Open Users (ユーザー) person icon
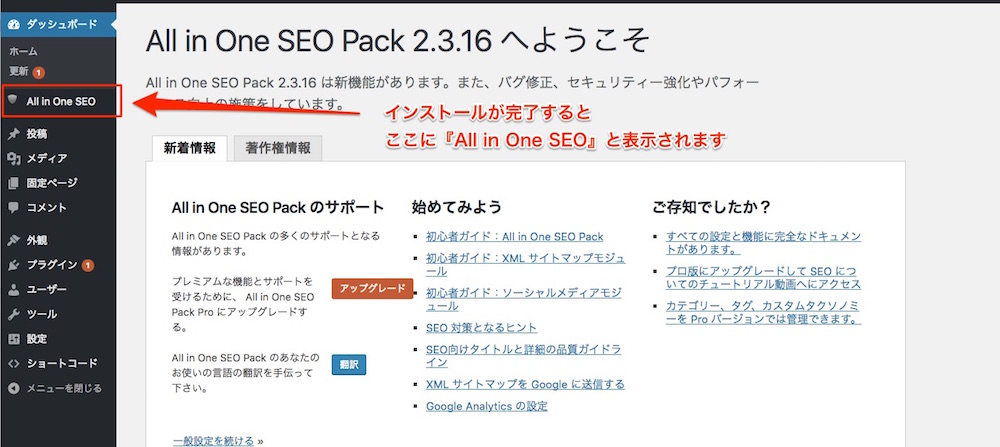Screen dimensions: 1000x447 pos(14,289)
